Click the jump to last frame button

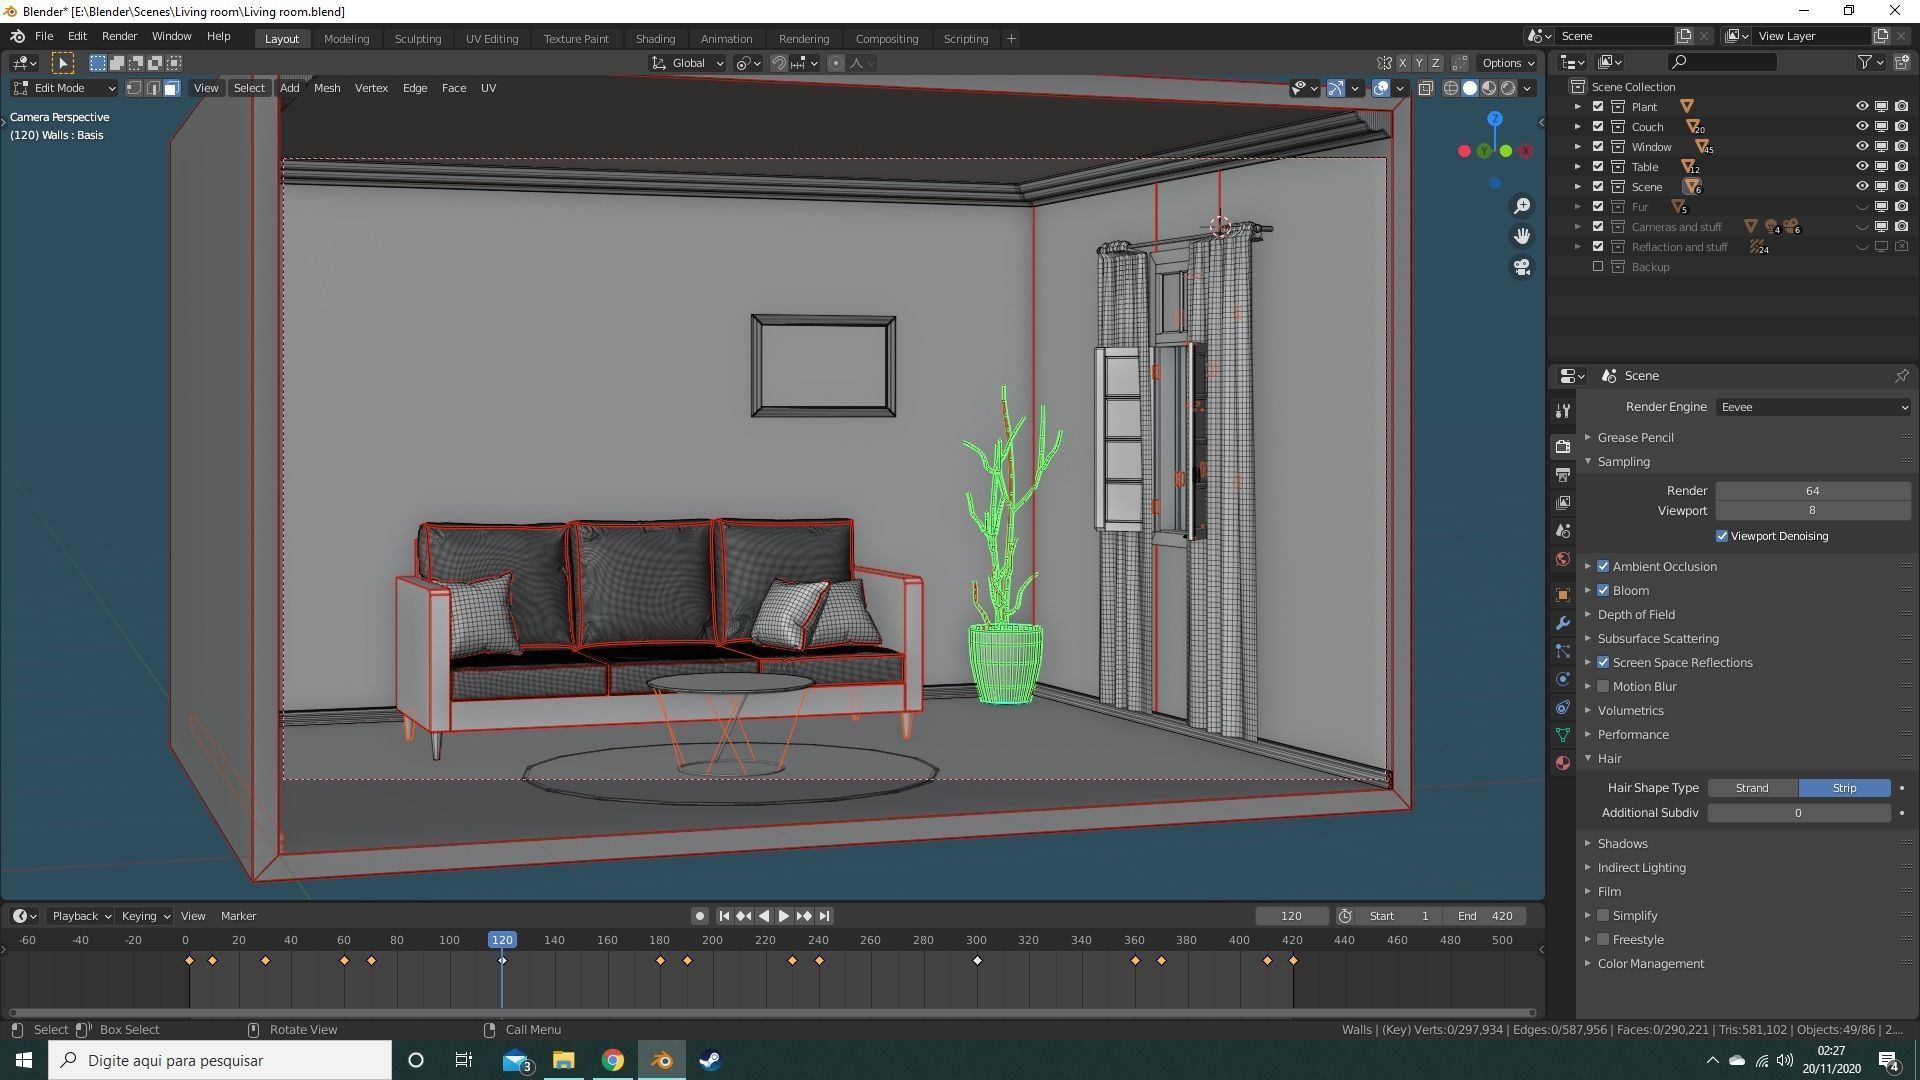tap(824, 916)
